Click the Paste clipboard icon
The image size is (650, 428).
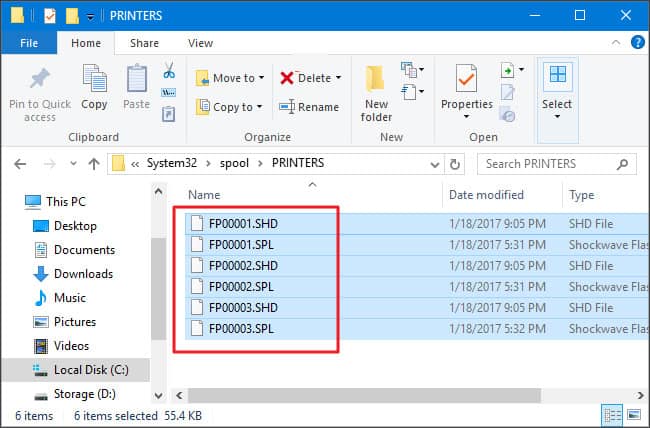coord(136,79)
